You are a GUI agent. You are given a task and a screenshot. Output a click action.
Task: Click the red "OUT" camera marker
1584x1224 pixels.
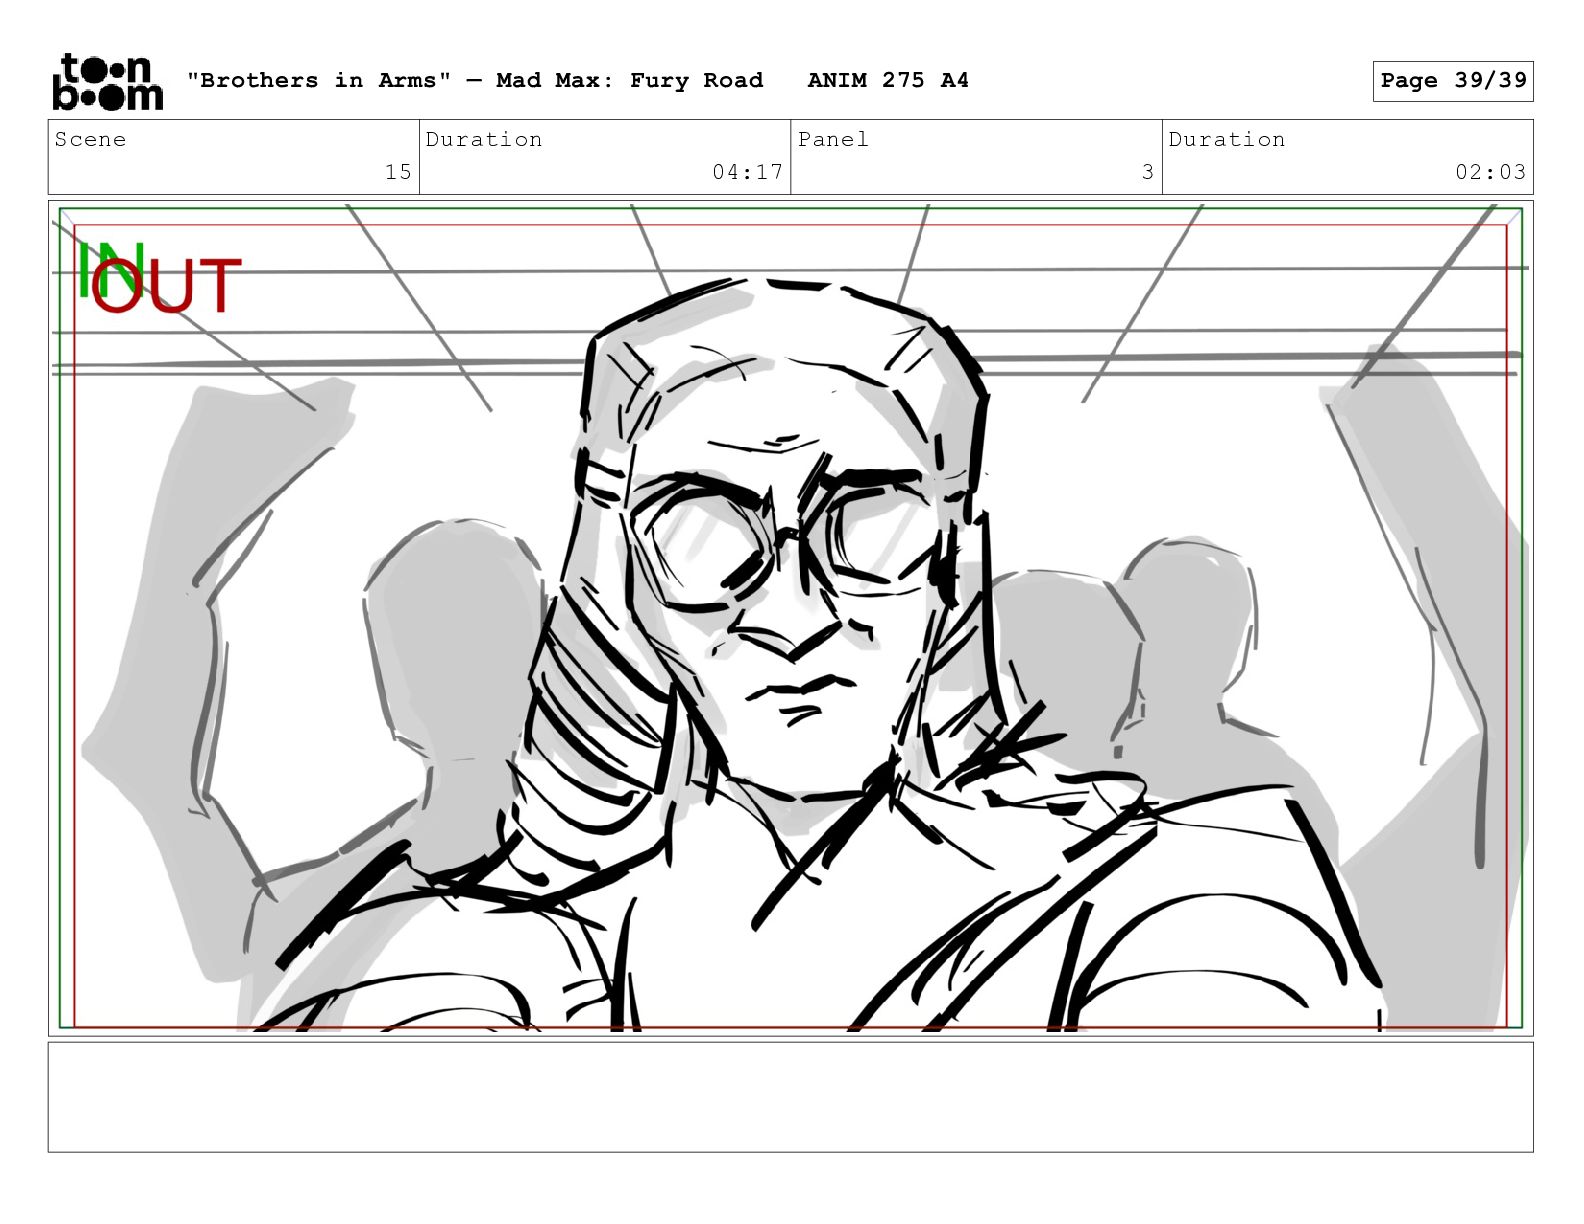166,285
